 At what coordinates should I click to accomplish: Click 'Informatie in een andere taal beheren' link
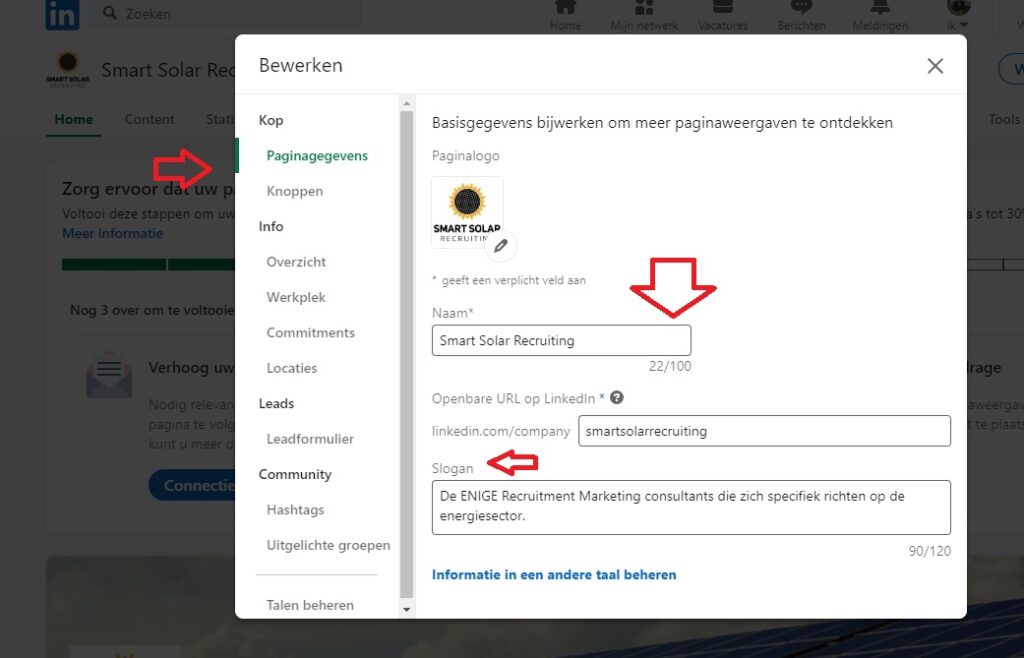tap(554, 575)
